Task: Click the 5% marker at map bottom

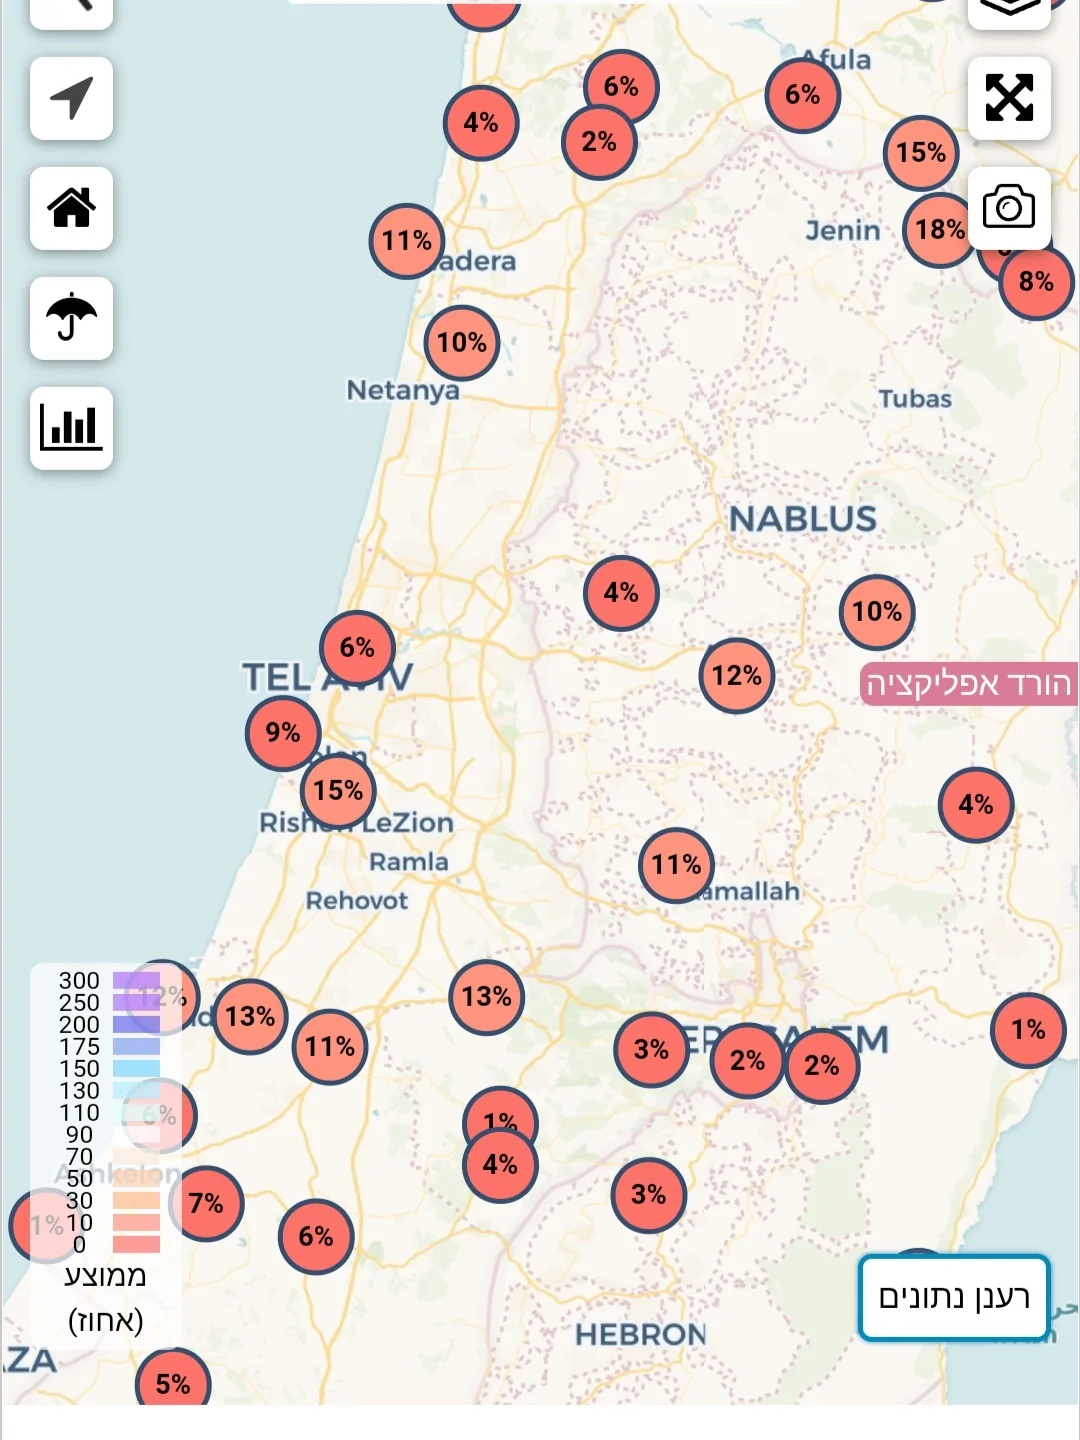Action: [x=173, y=1383]
